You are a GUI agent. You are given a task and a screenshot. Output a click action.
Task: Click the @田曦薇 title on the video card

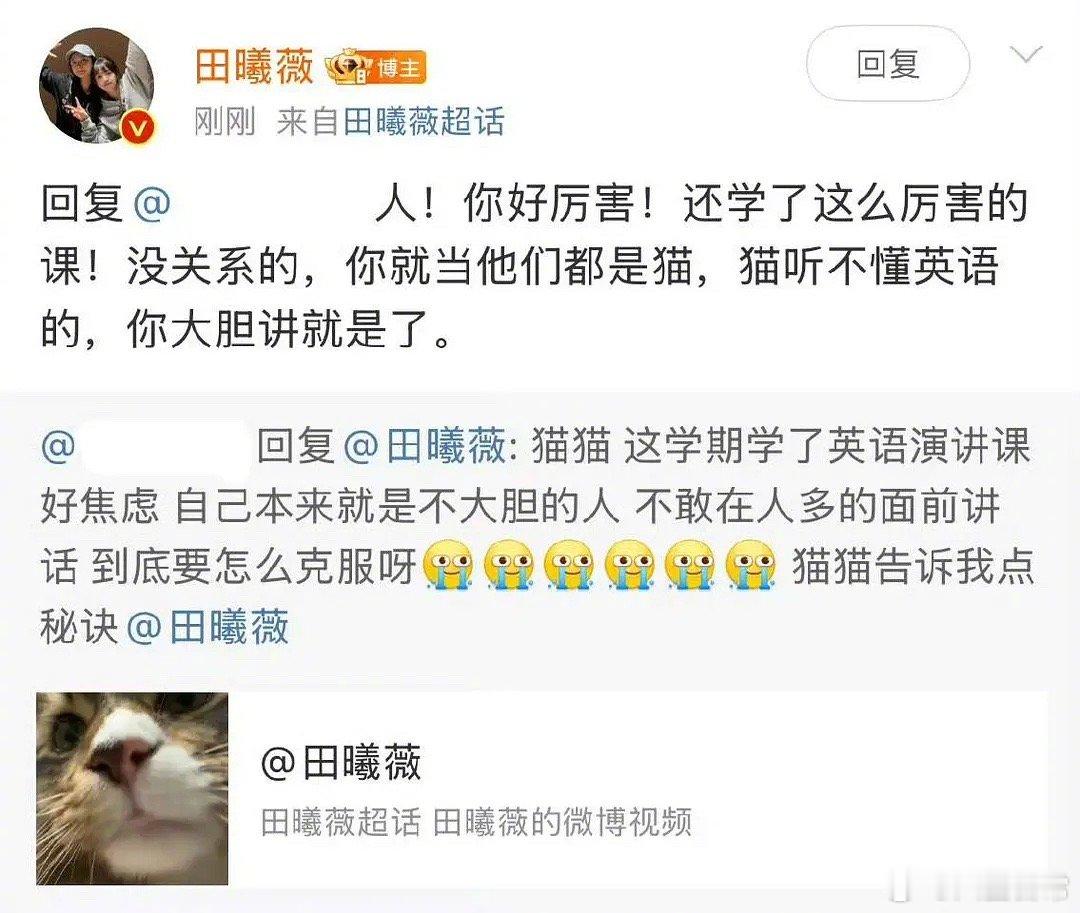(x=341, y=762)
